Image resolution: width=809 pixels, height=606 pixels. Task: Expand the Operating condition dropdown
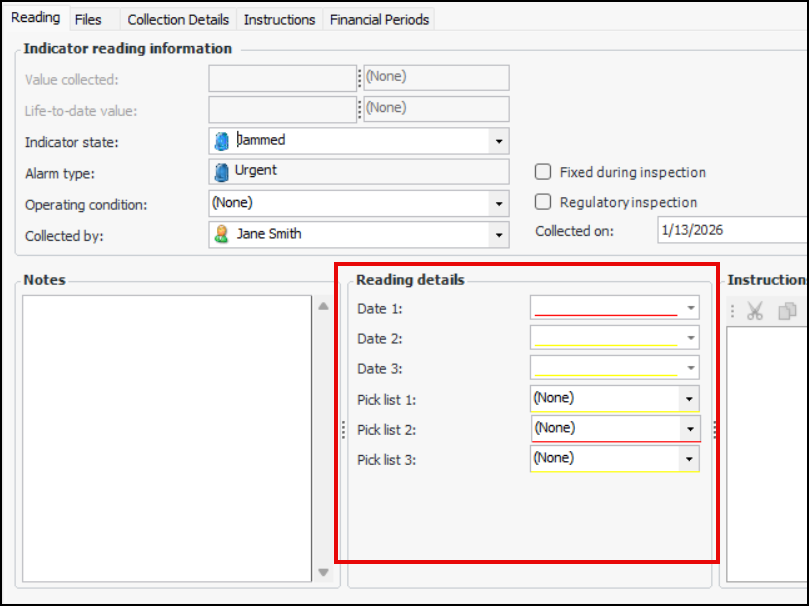click(499, 203)
